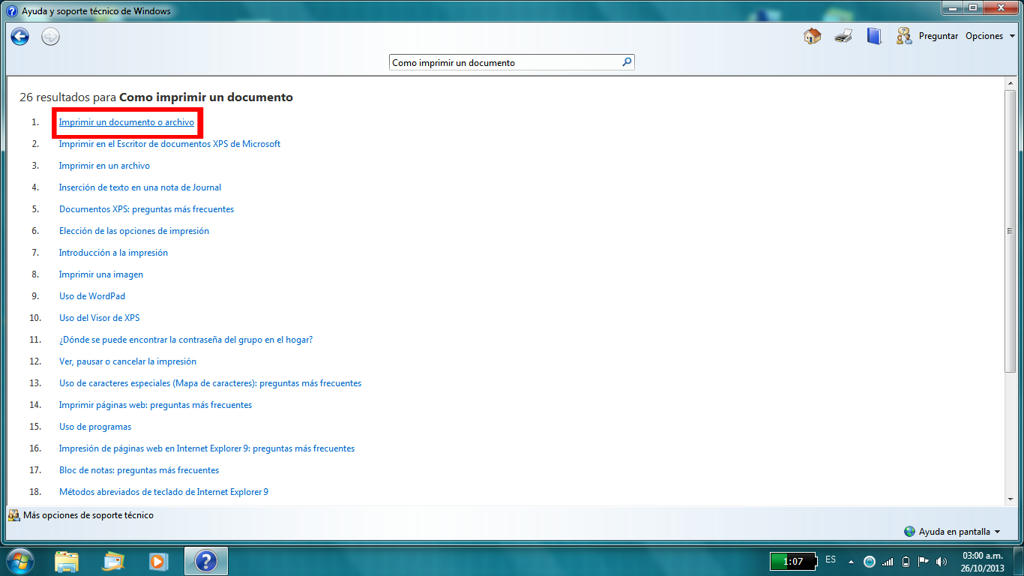Click the results vertical scrollbar thumb
1024x576 pixels.
(x=1010, y=231)
